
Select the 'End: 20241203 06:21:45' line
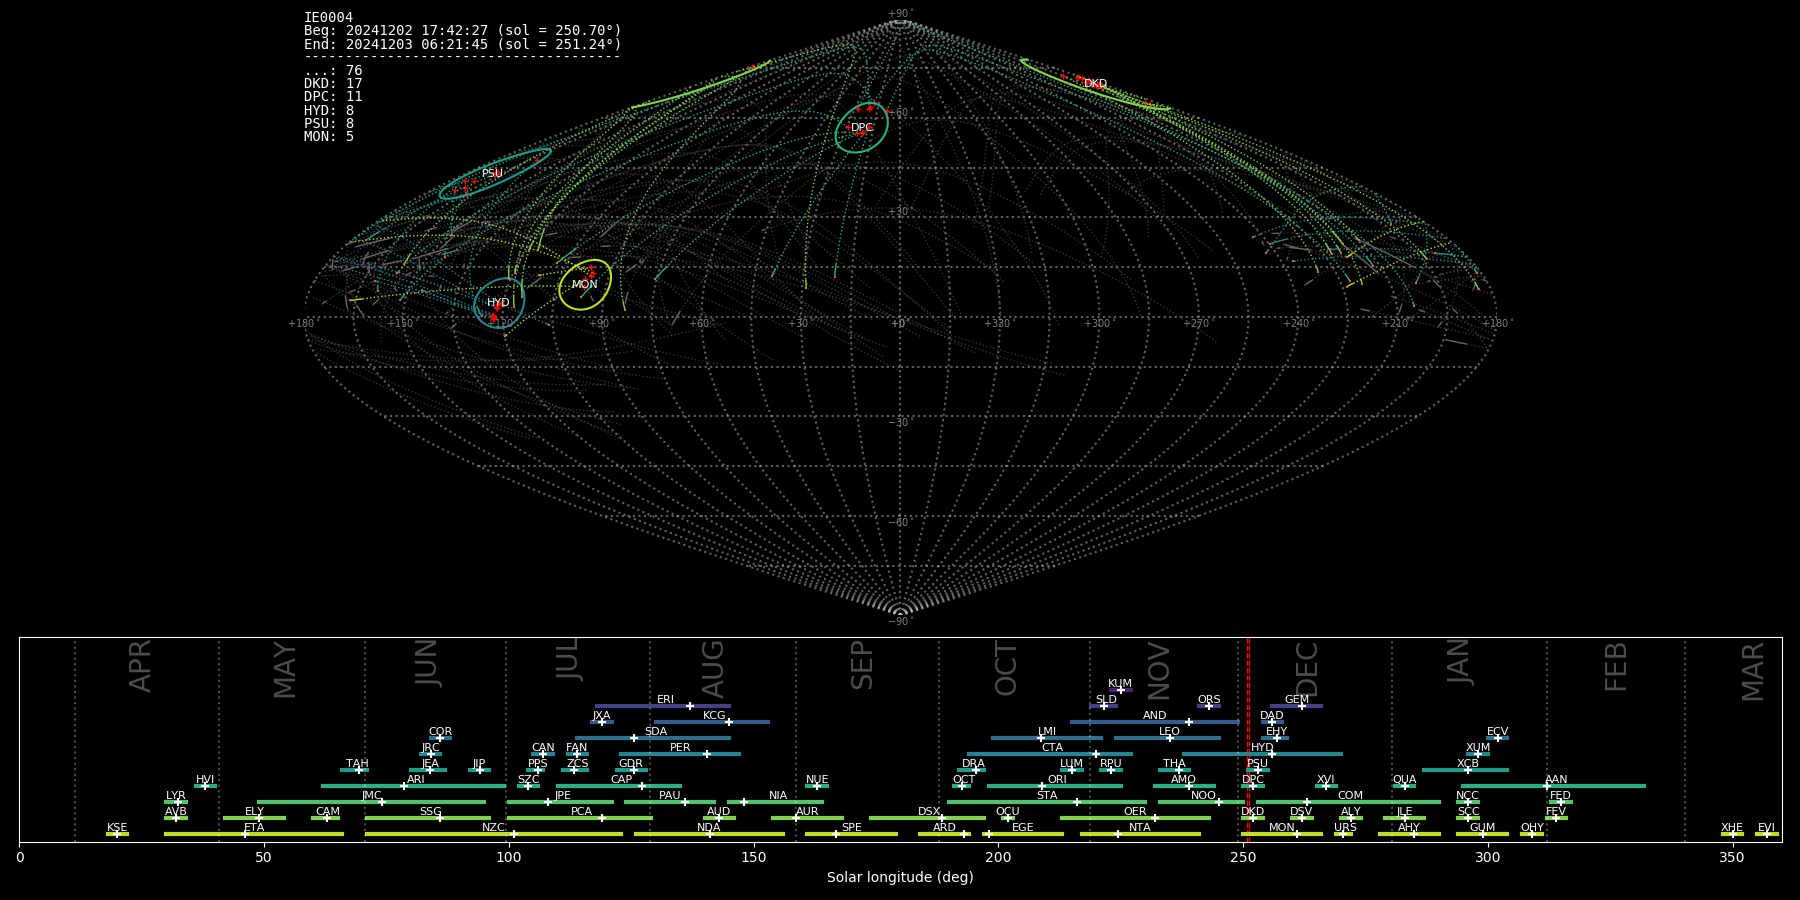click(x=462, y=44)
